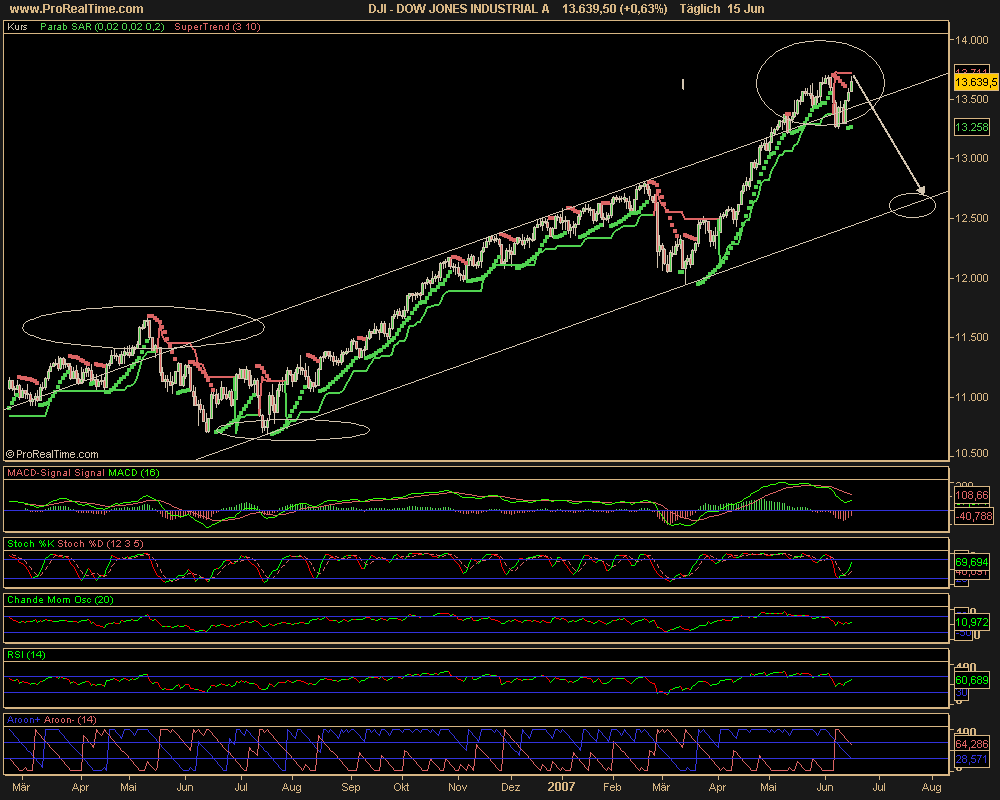1000x800 pixels.
Task: Click the 10.500 price axis label
Action: [971, 454]
